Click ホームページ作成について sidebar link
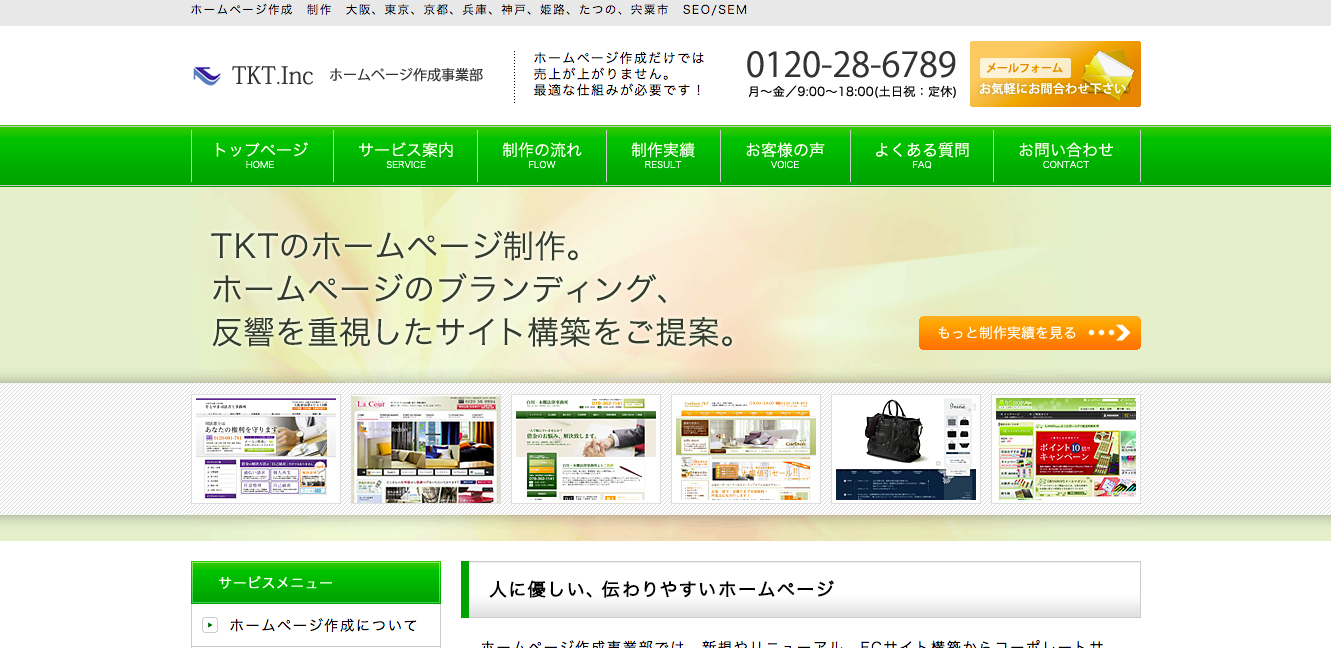Image resolution: width=1331 pixels, height=648 pixels. coord(323,625)
